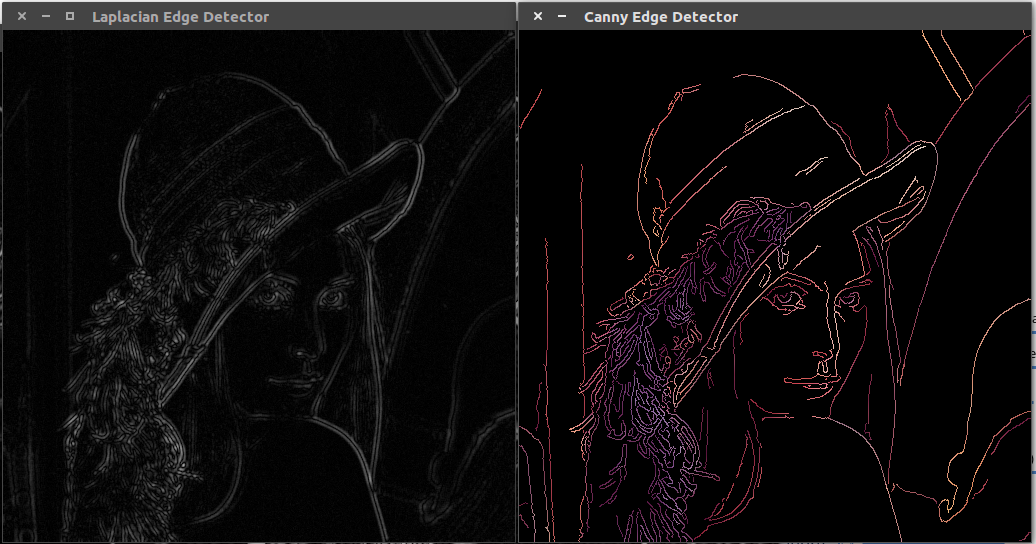Close the Laplacian Edge Detector window
Image resolution: width=1036 pixels, height=544 pixels.
point(22,17)
